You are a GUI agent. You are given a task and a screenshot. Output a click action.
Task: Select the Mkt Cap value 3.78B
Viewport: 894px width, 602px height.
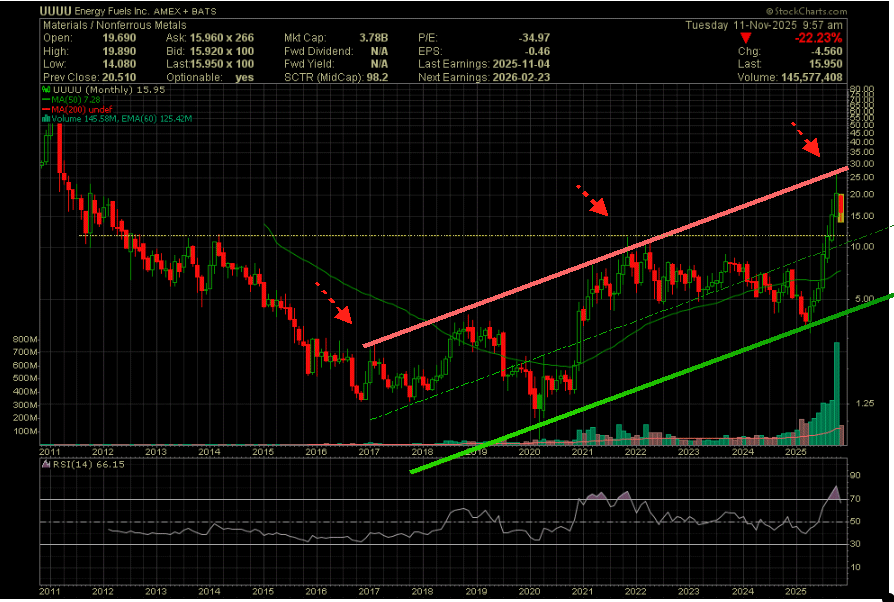click(373, 38)
